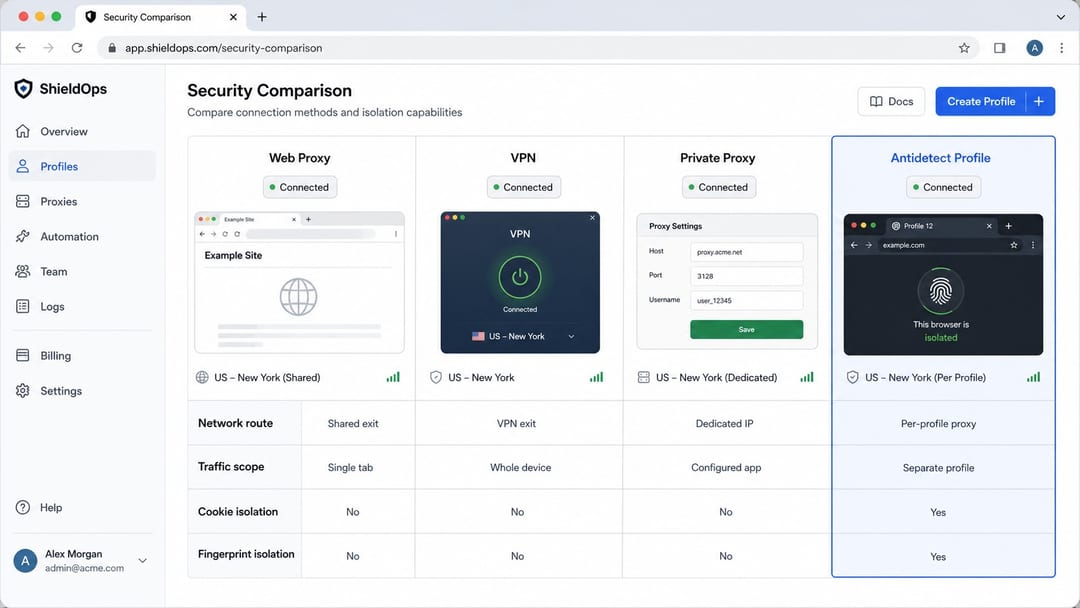Open the Proxies section
The width and height of the screenshot is (1080, 608).
(x=83, y=202)
